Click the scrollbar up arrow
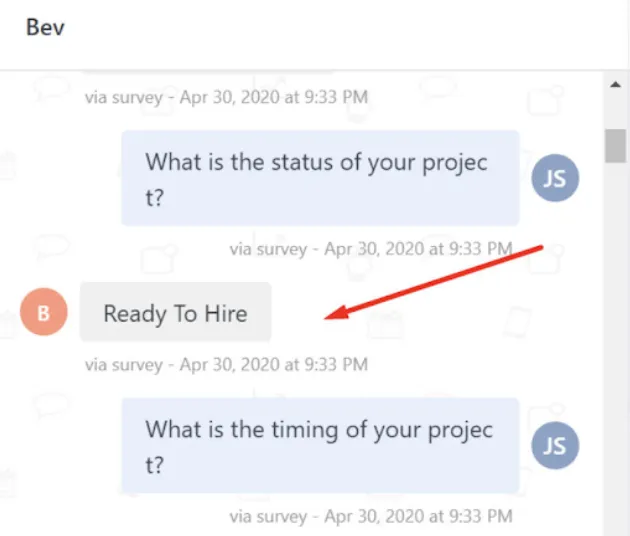The height and width of the screenshot is (536, 630). click(x=615, y=87)
